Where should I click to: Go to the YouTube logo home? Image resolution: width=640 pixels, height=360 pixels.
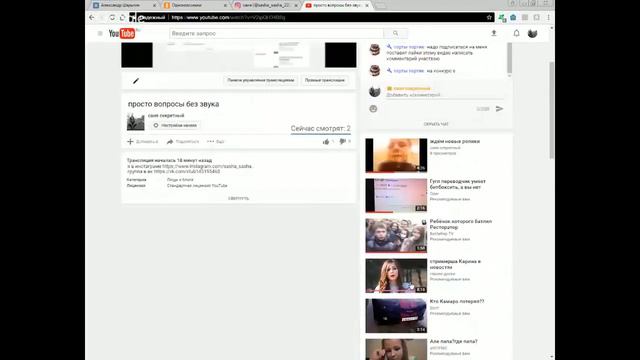122,33
